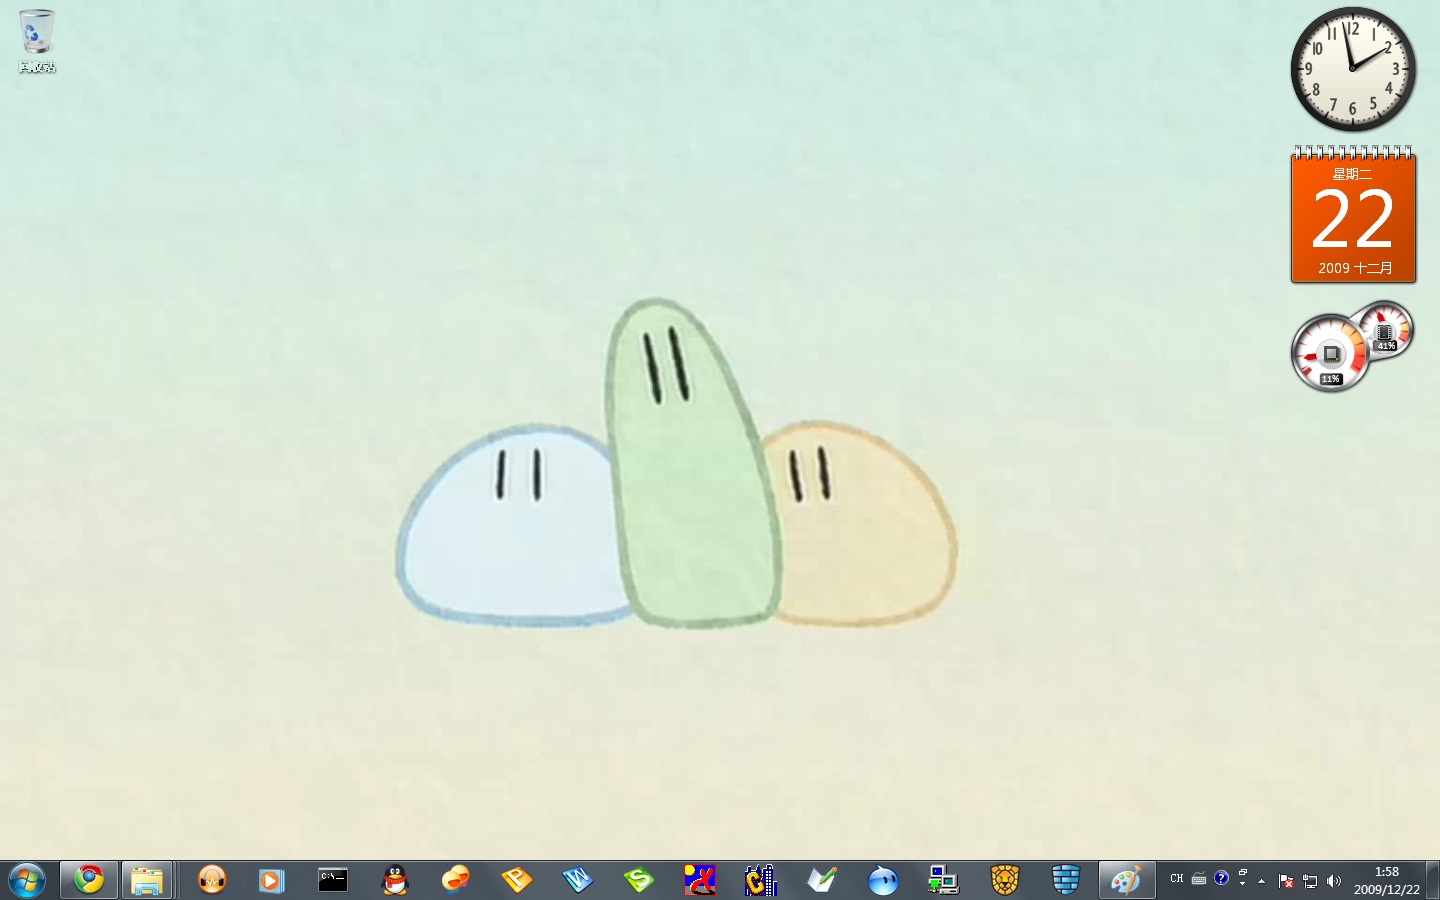Toggle the on-screen keyboard tray icon
Screen dimensions: 1440x900
point(1199,879)
